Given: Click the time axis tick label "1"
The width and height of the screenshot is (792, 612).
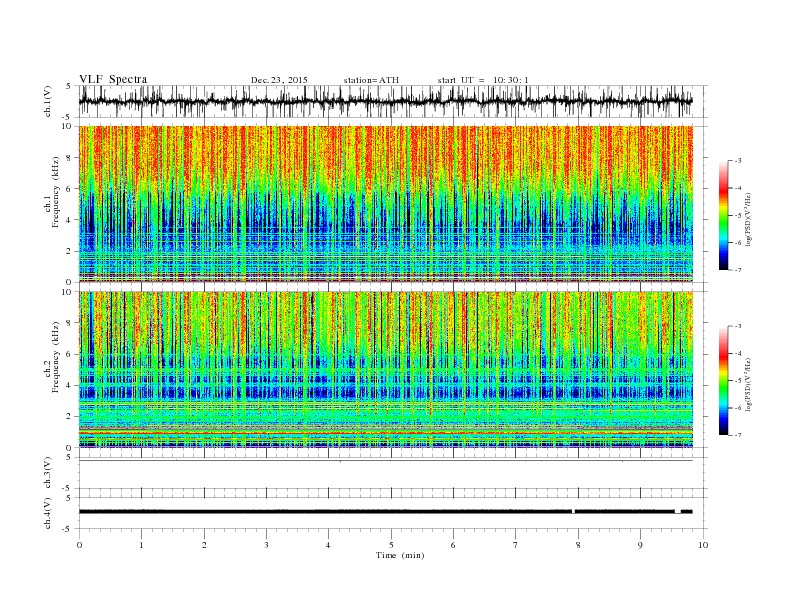Looking at the screenshot, I should click(x=141, y=545).
